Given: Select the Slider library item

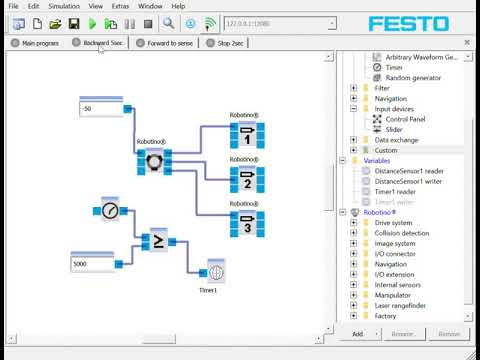Looking at the screenshot, I should tap(394, 129).
